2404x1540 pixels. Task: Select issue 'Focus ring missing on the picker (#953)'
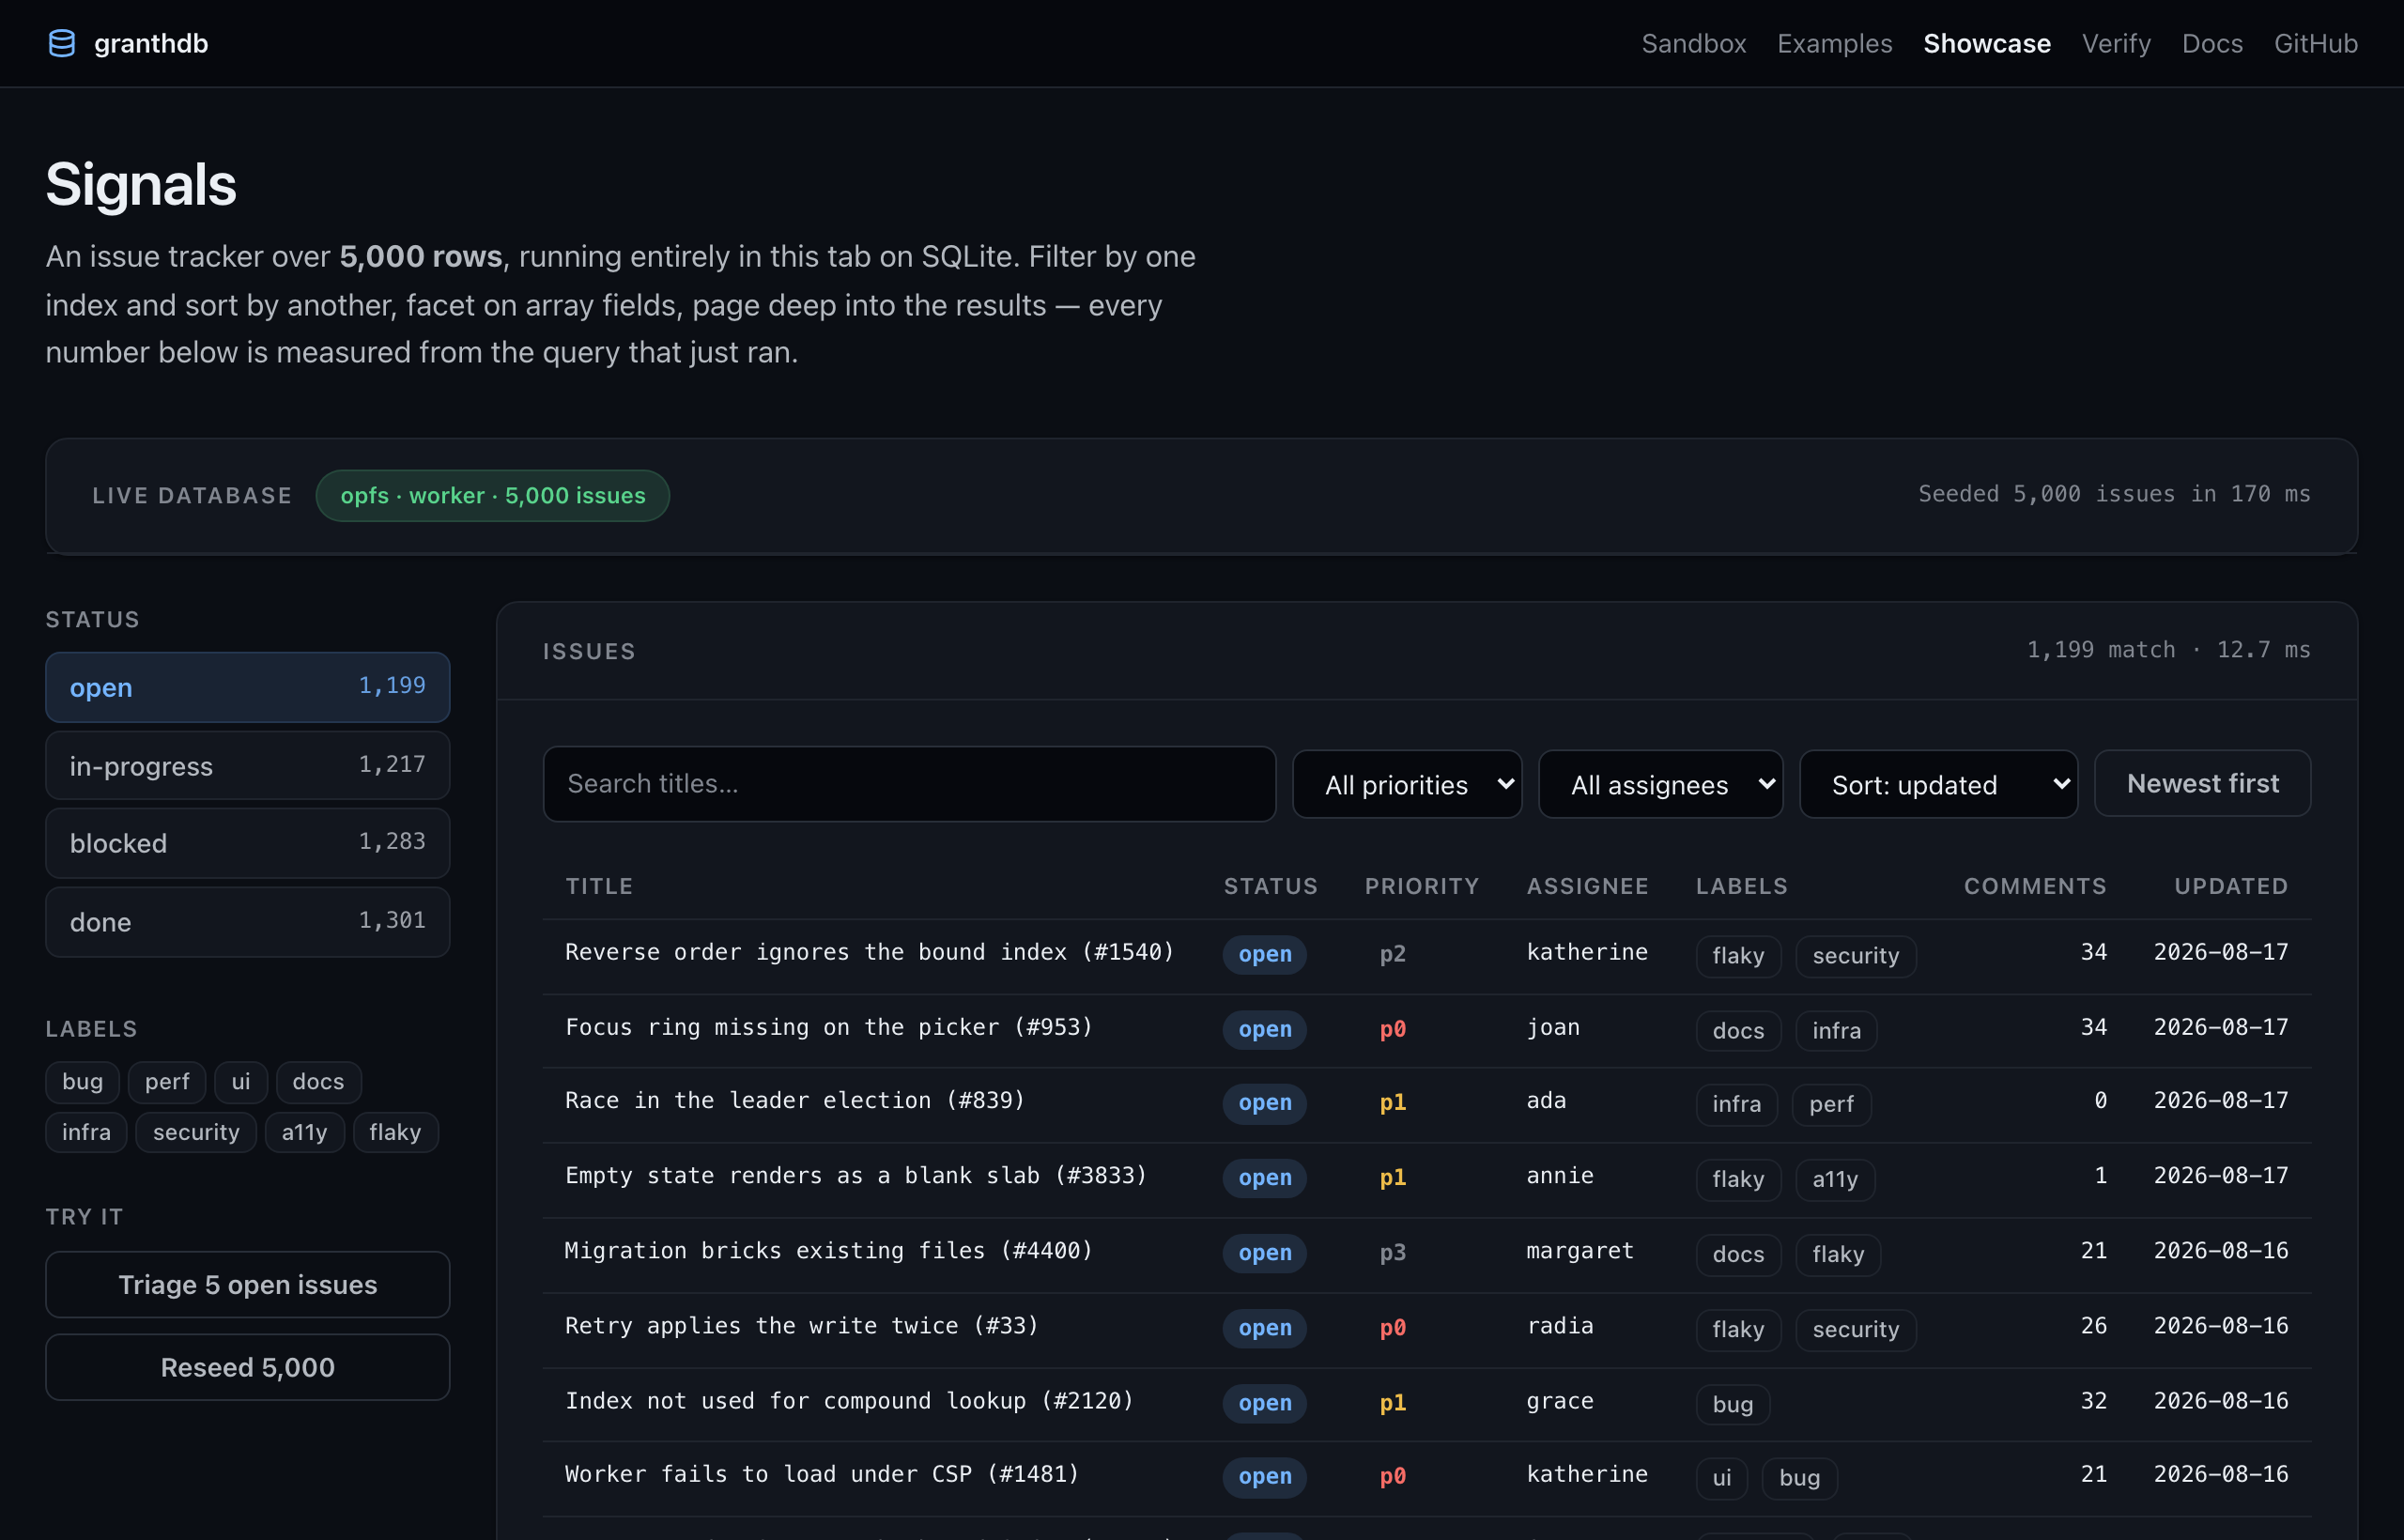[x=828, y=1027]
